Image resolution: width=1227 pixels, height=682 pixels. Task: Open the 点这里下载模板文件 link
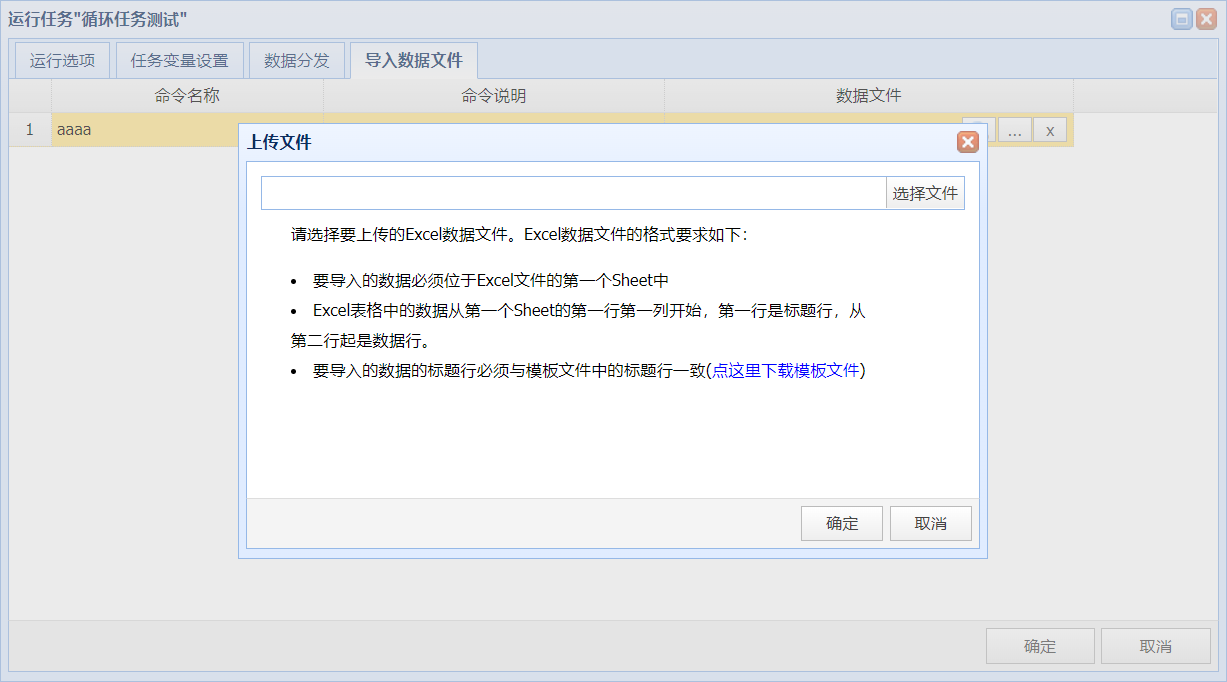[x=786, y=370]
